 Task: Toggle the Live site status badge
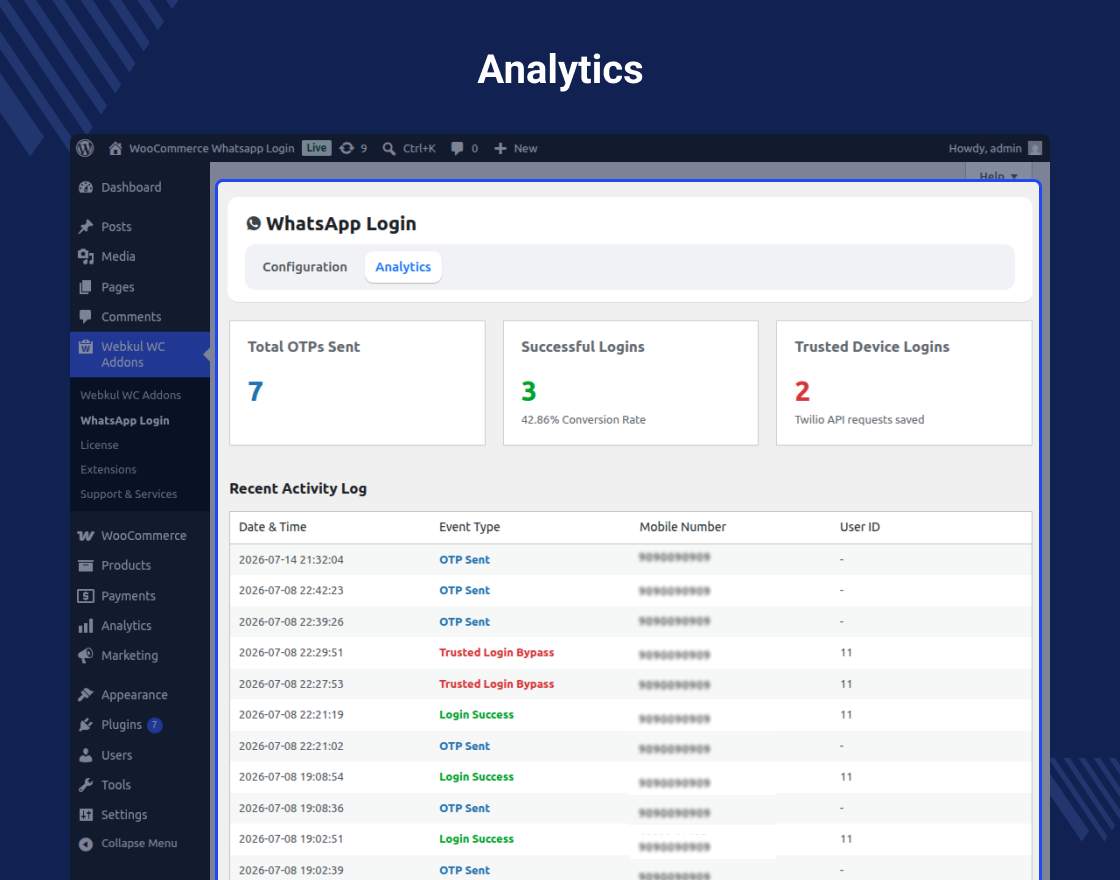tap(316, 148)
